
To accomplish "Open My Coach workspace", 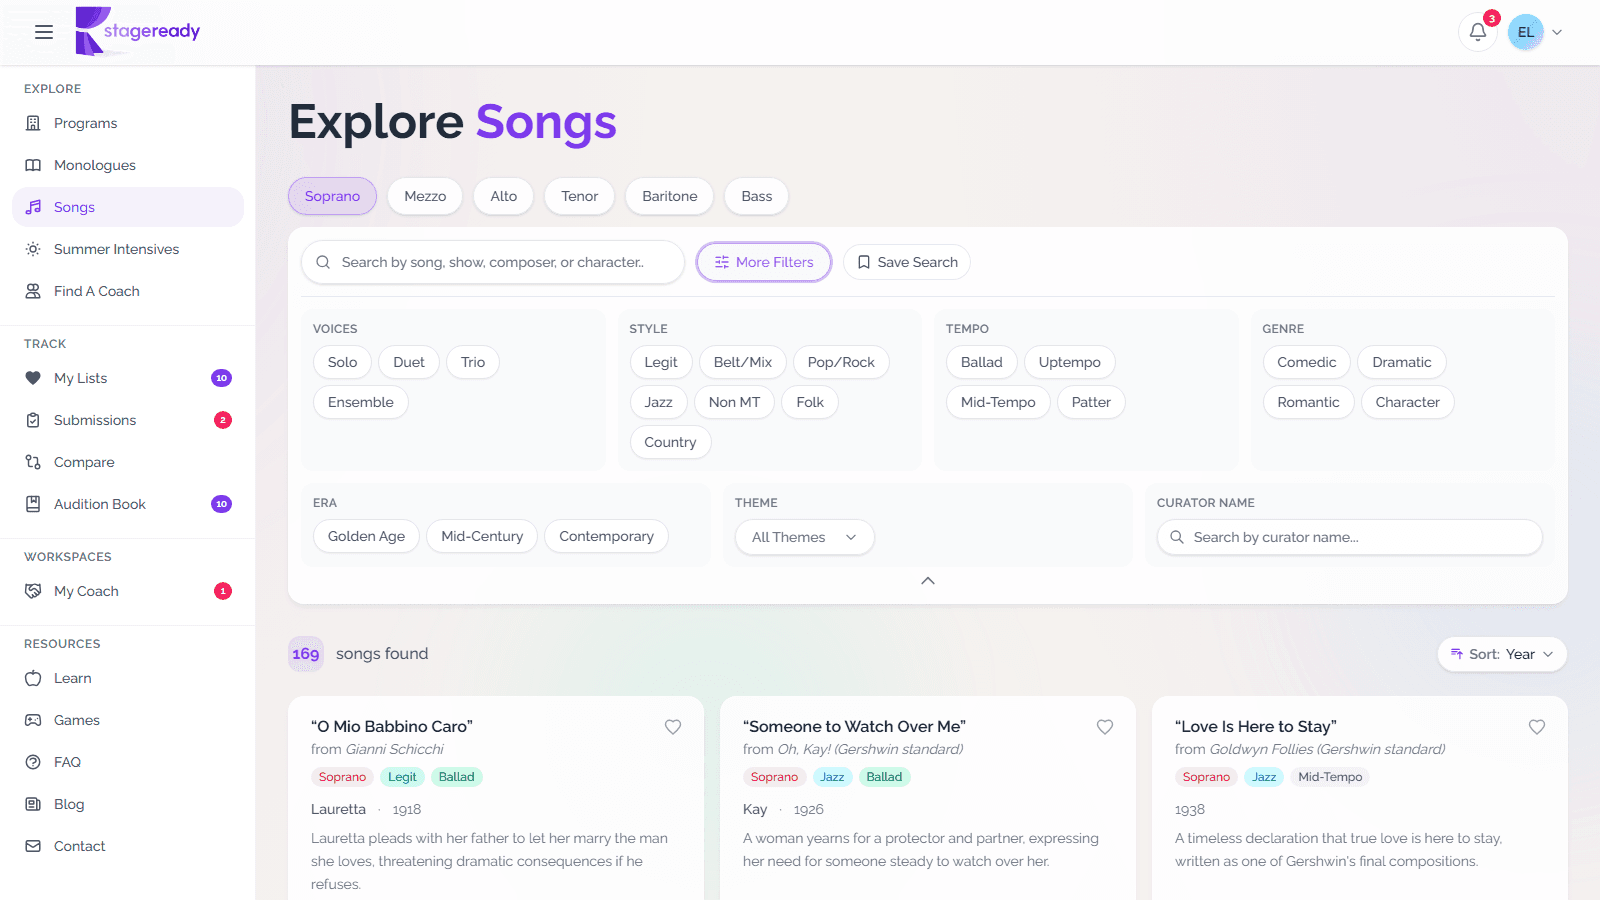I will (x=128, y=591).
